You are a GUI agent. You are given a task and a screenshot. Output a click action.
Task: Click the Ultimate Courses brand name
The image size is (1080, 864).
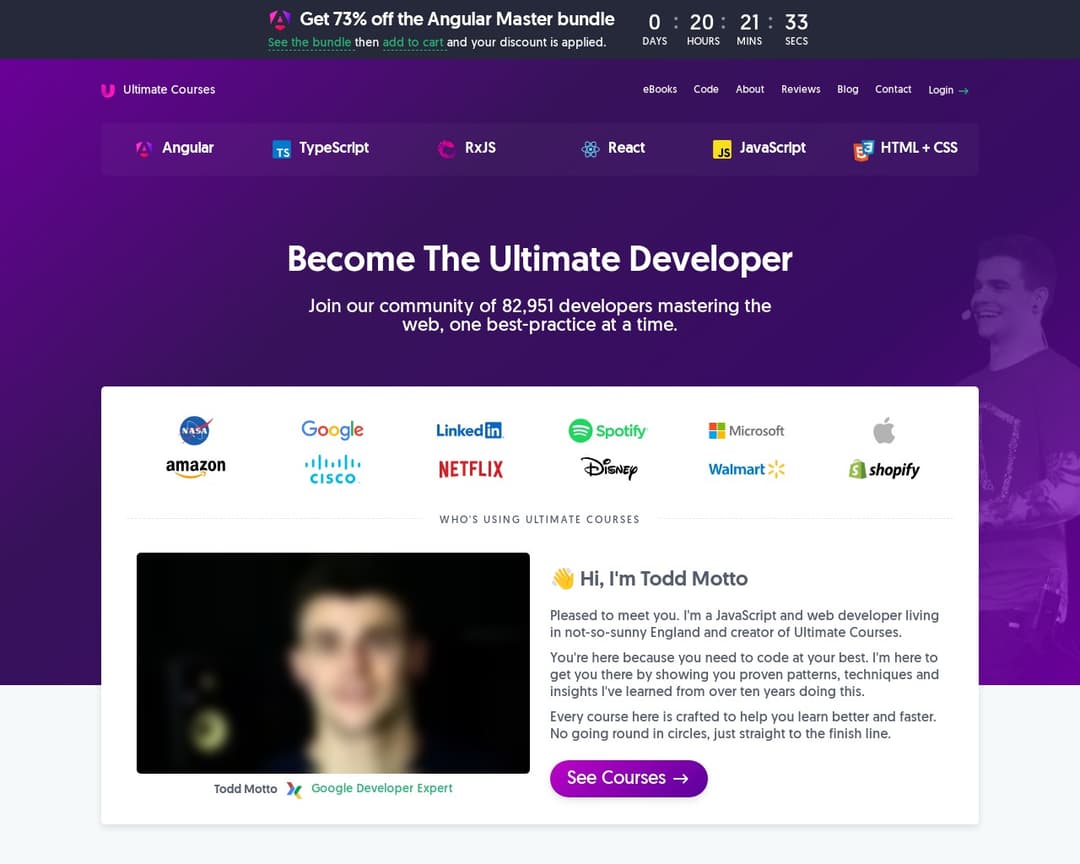point(169,90)
